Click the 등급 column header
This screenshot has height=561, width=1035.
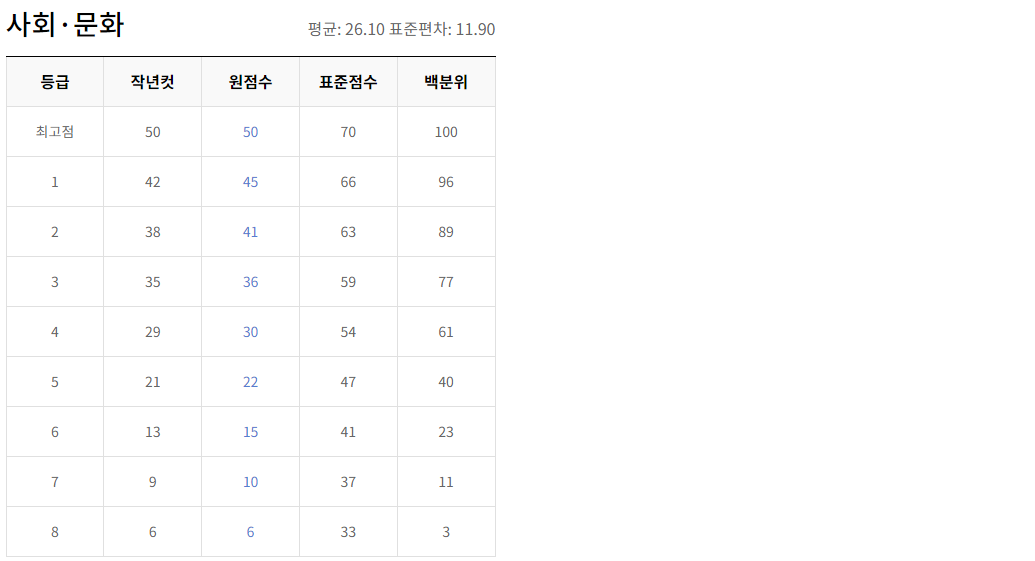coord(55,82)
